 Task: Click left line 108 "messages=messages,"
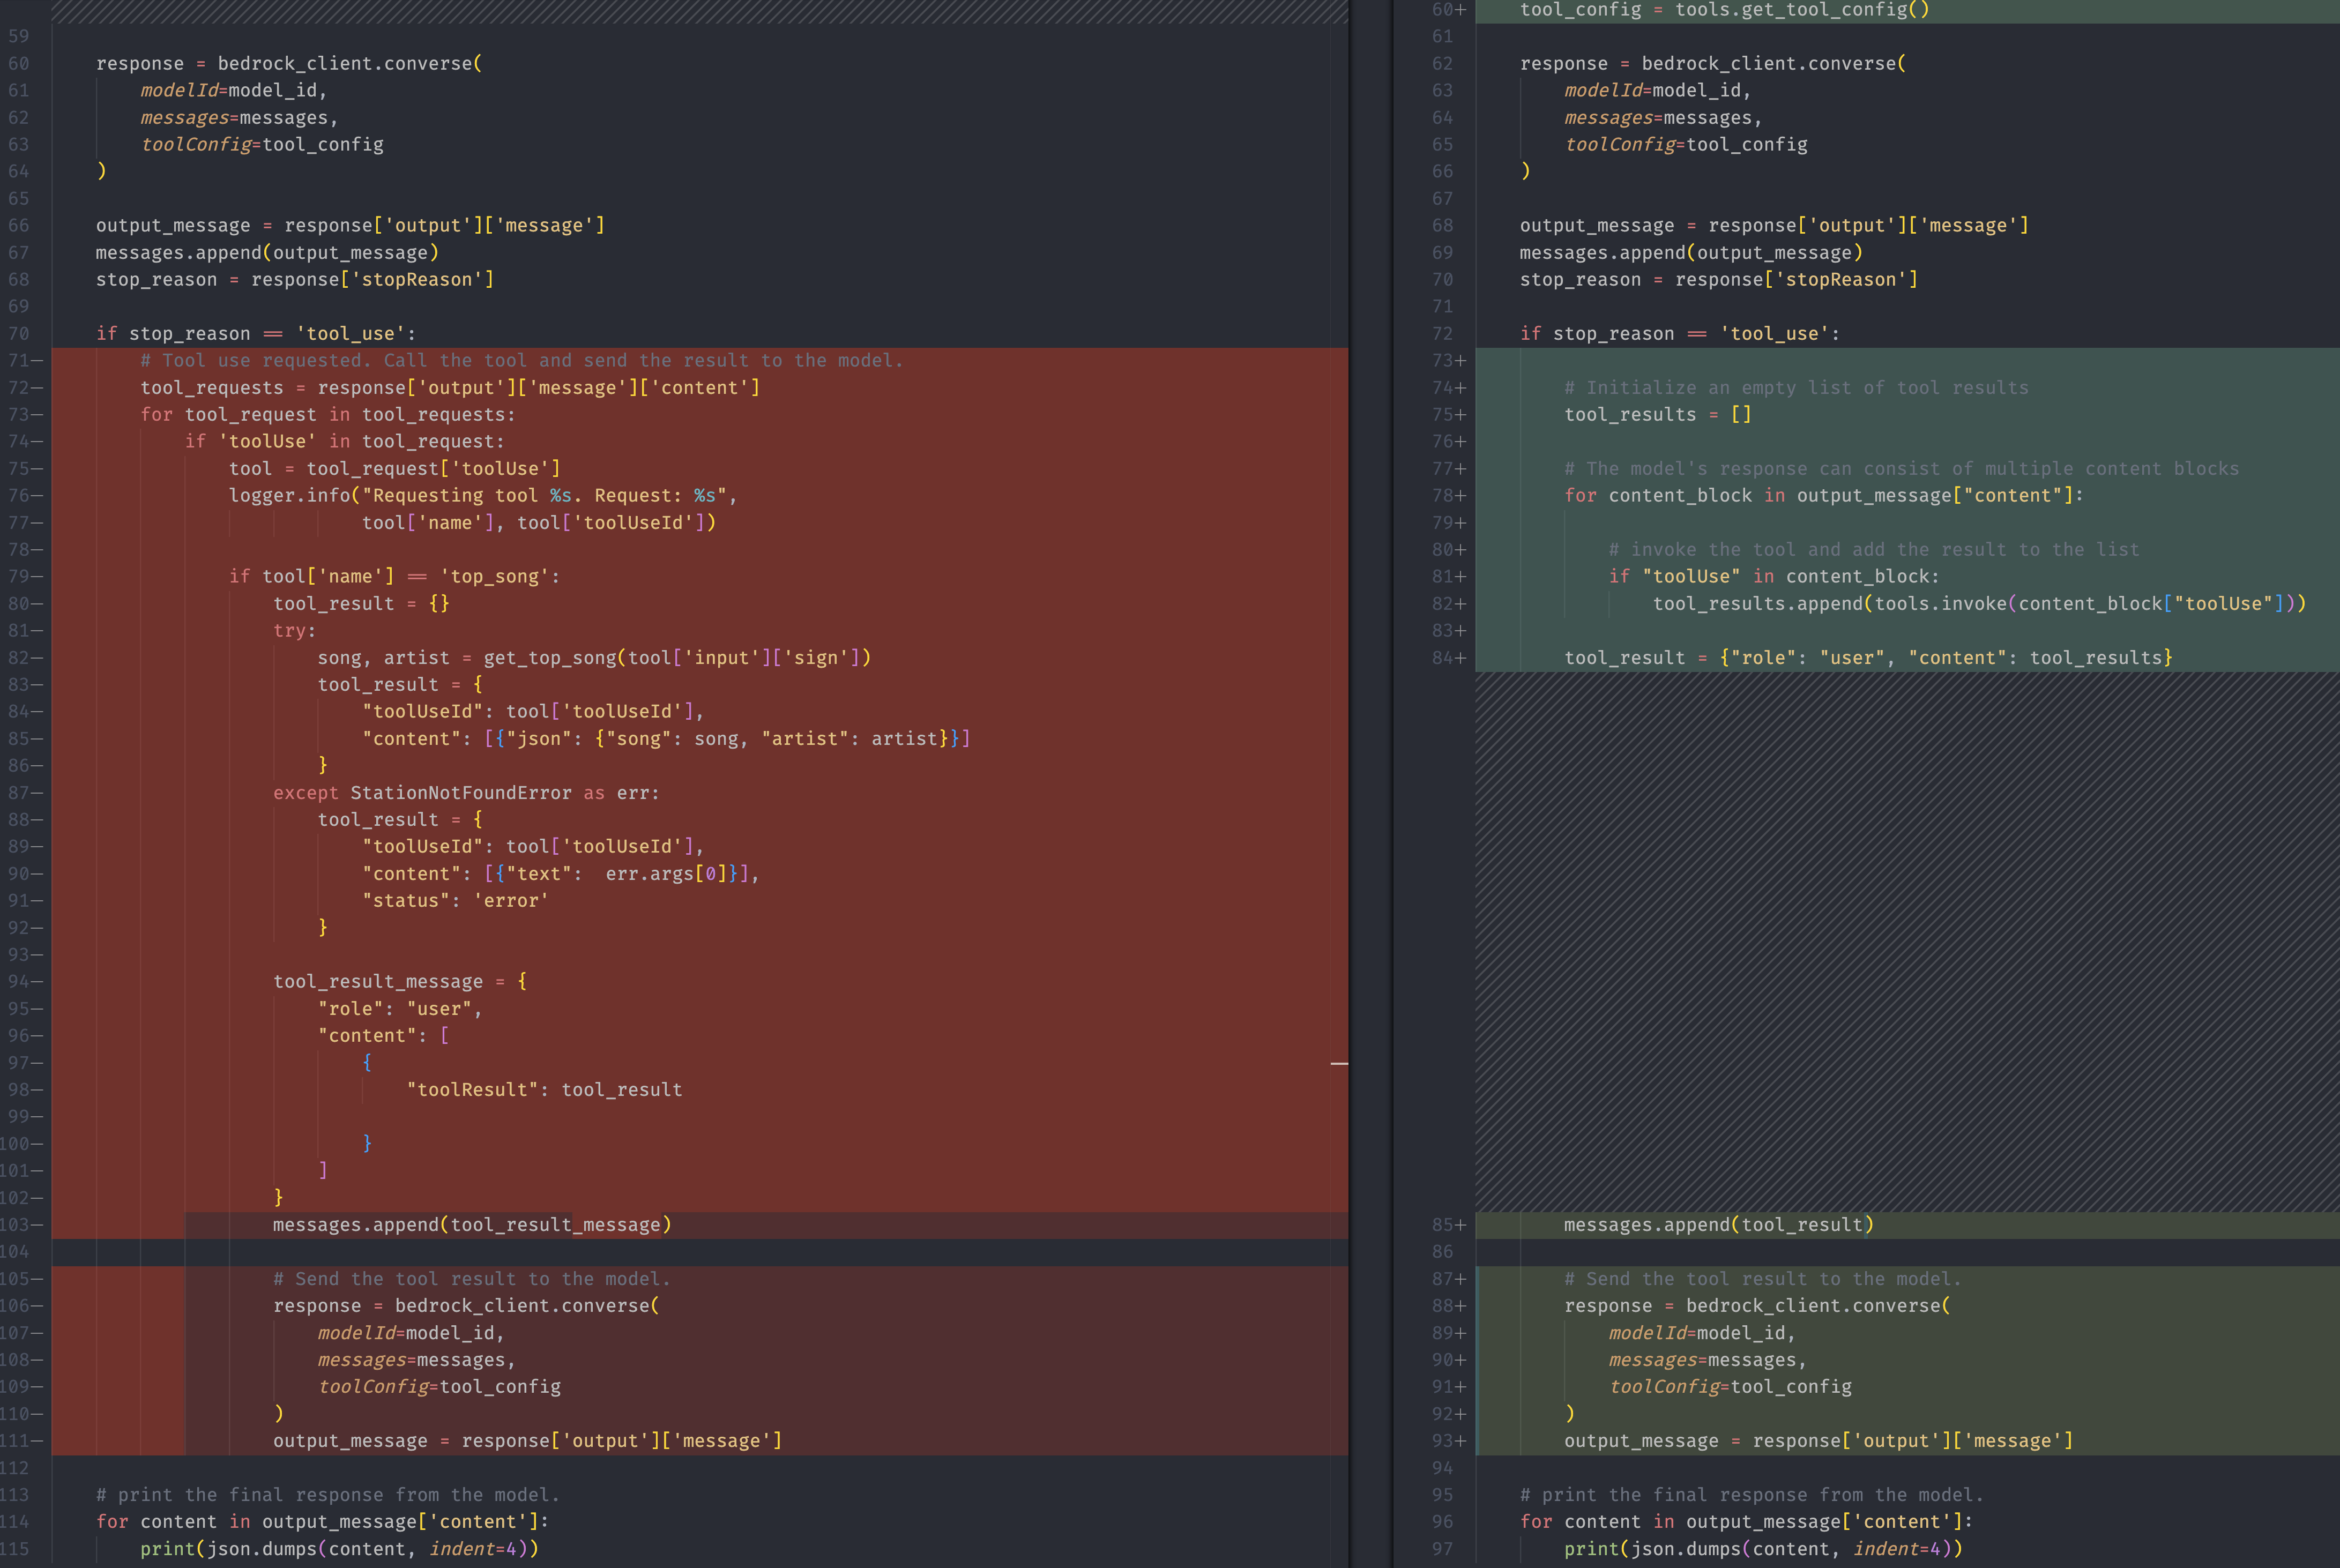(417, 1360)
